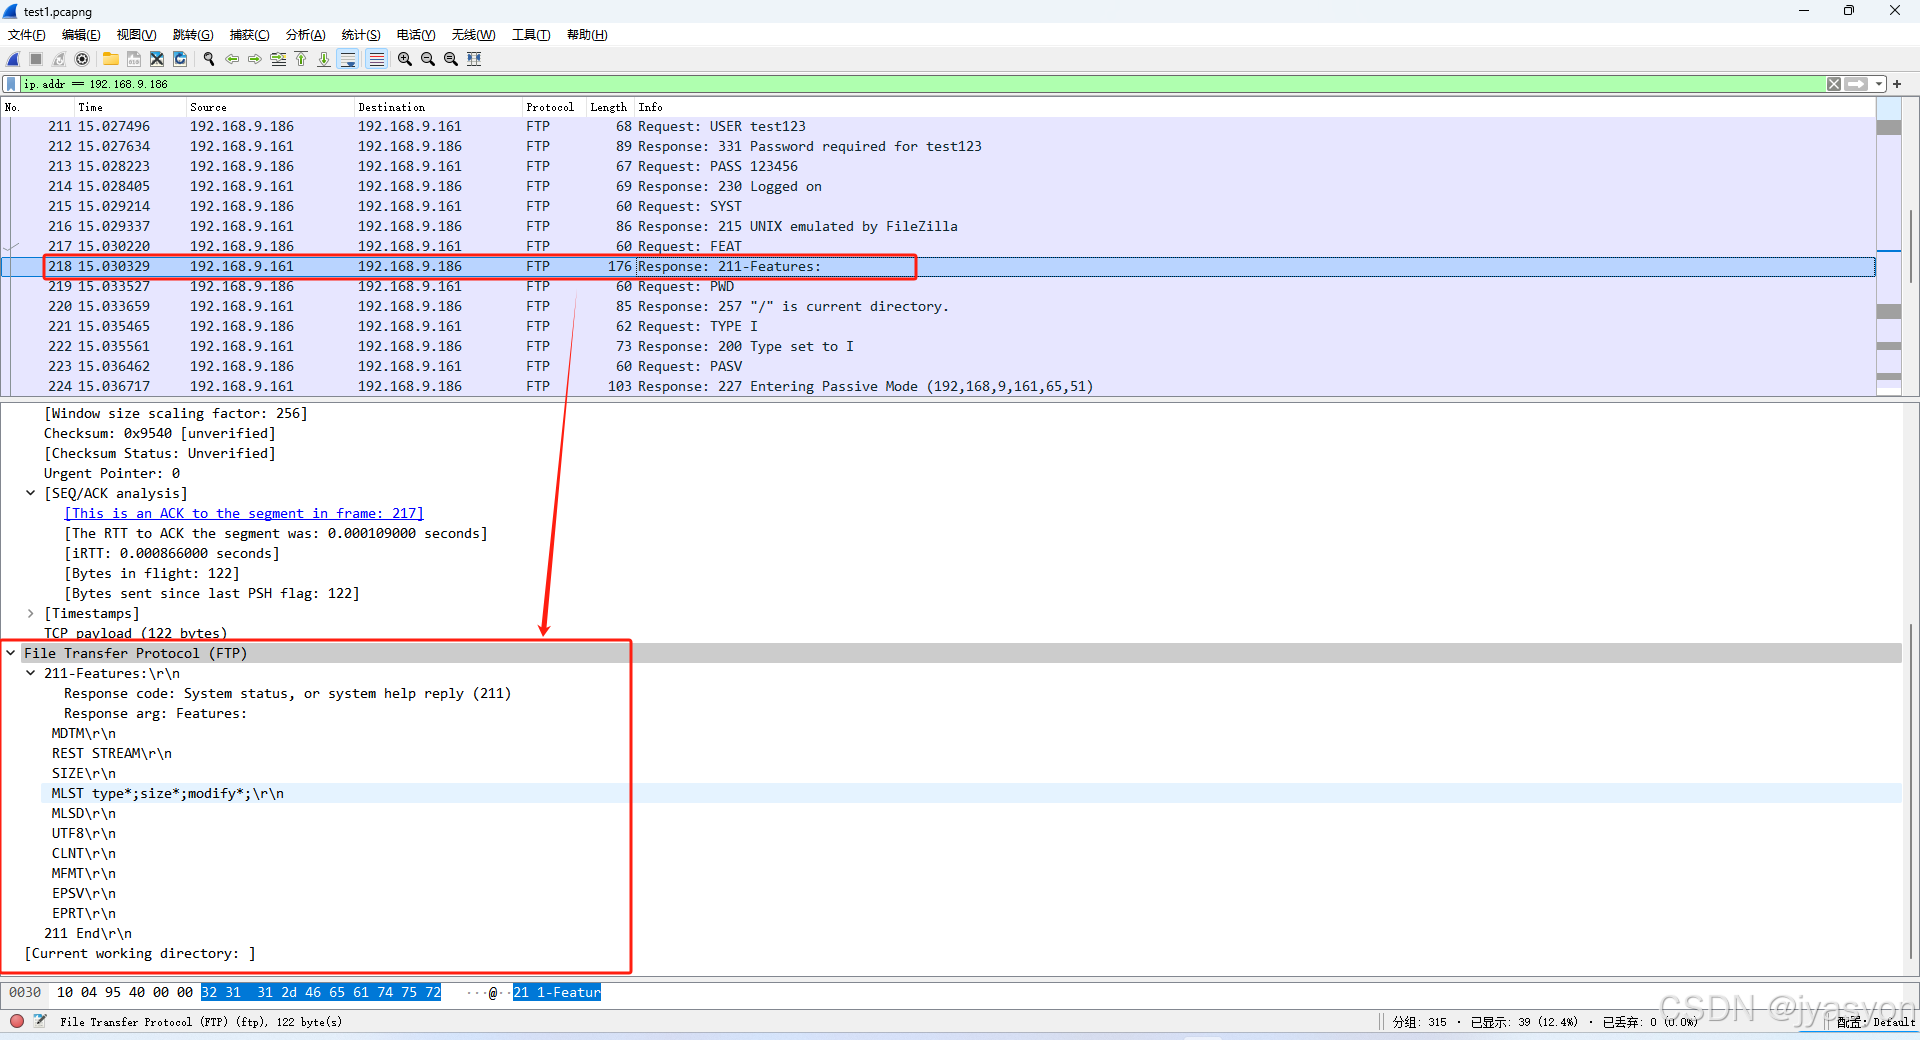The image size is (1920, 1040).
Task: Expand the Timestamps tree item
Action: (30, 613)
